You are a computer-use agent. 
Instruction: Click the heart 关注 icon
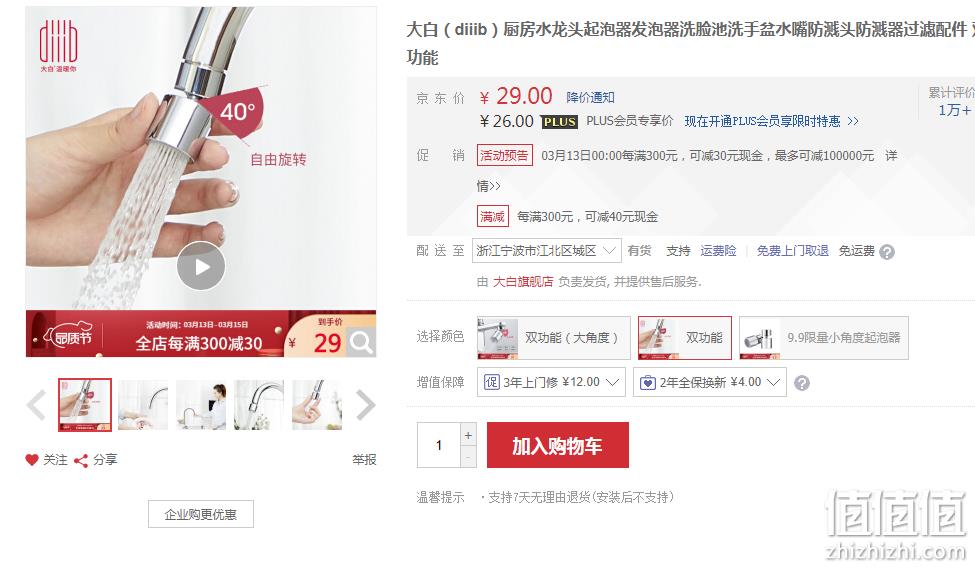tap(32, 460)
